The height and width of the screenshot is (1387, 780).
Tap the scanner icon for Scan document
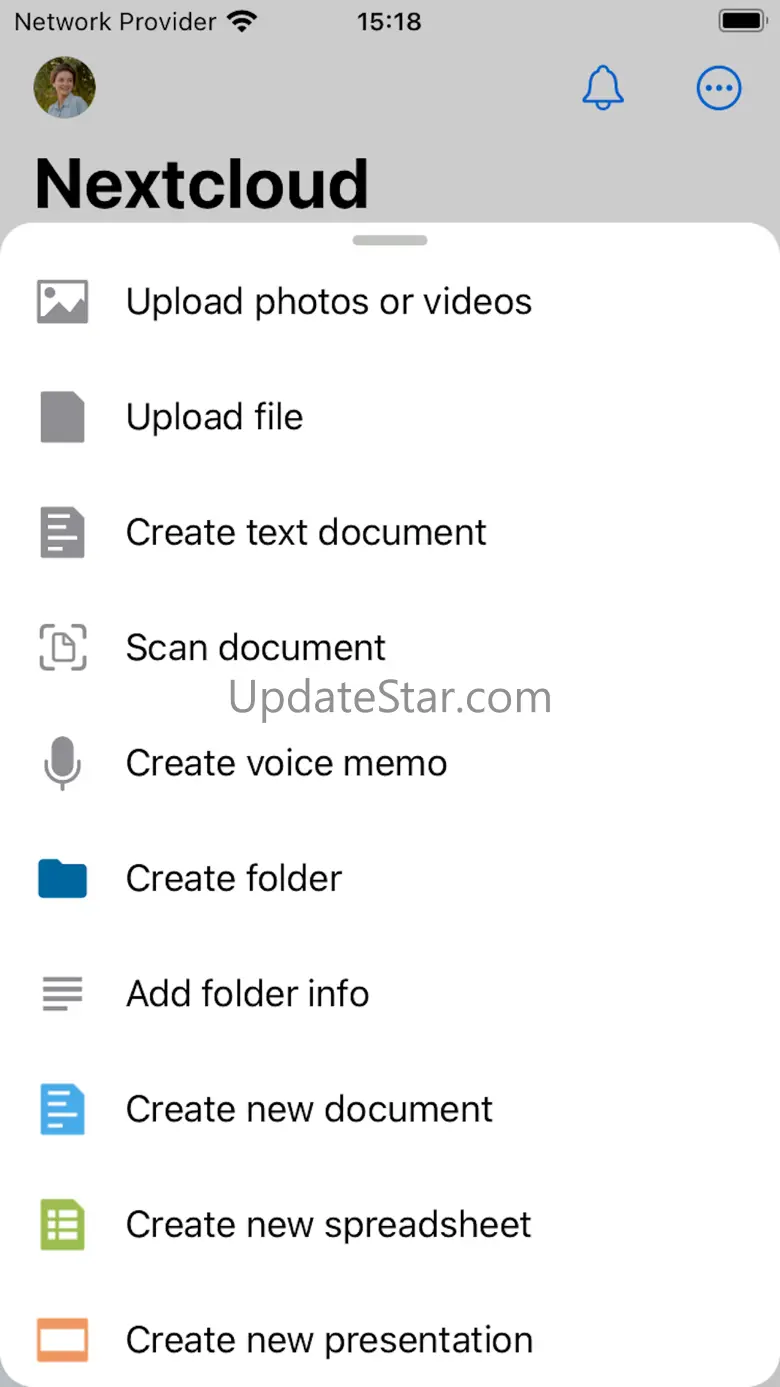[62, 647]
